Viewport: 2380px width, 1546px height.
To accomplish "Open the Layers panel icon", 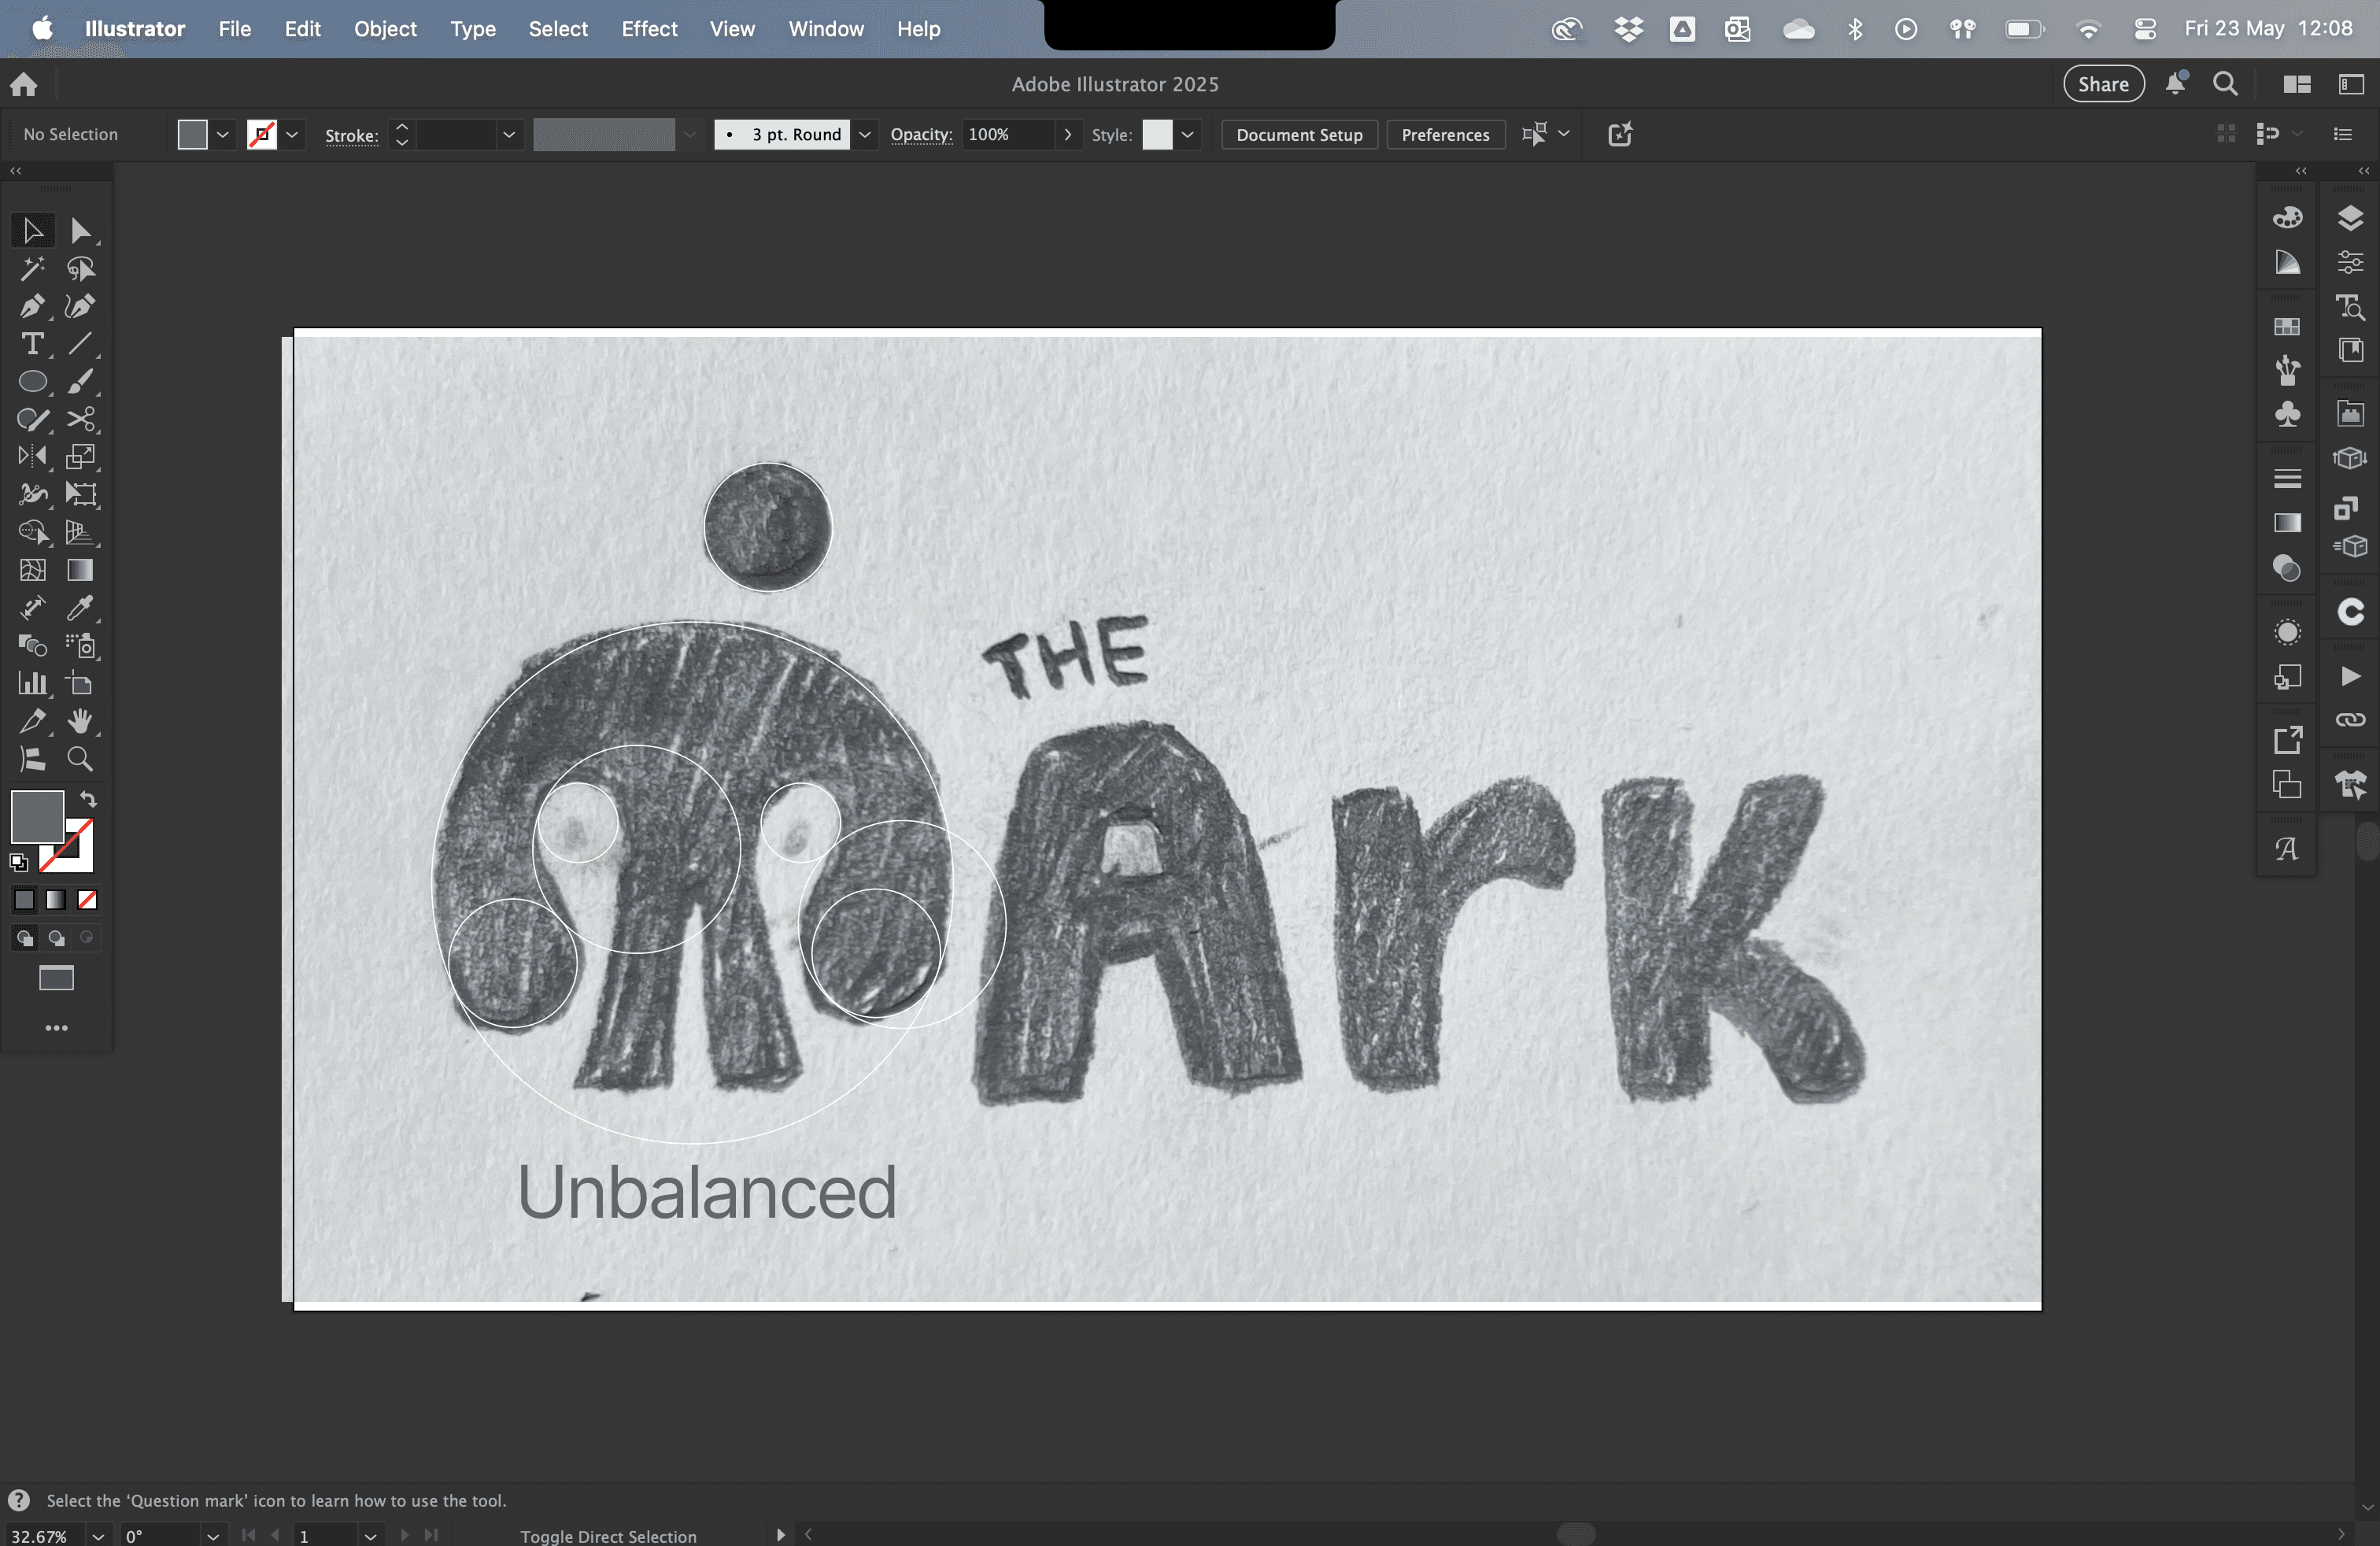I will (2350, 217).
